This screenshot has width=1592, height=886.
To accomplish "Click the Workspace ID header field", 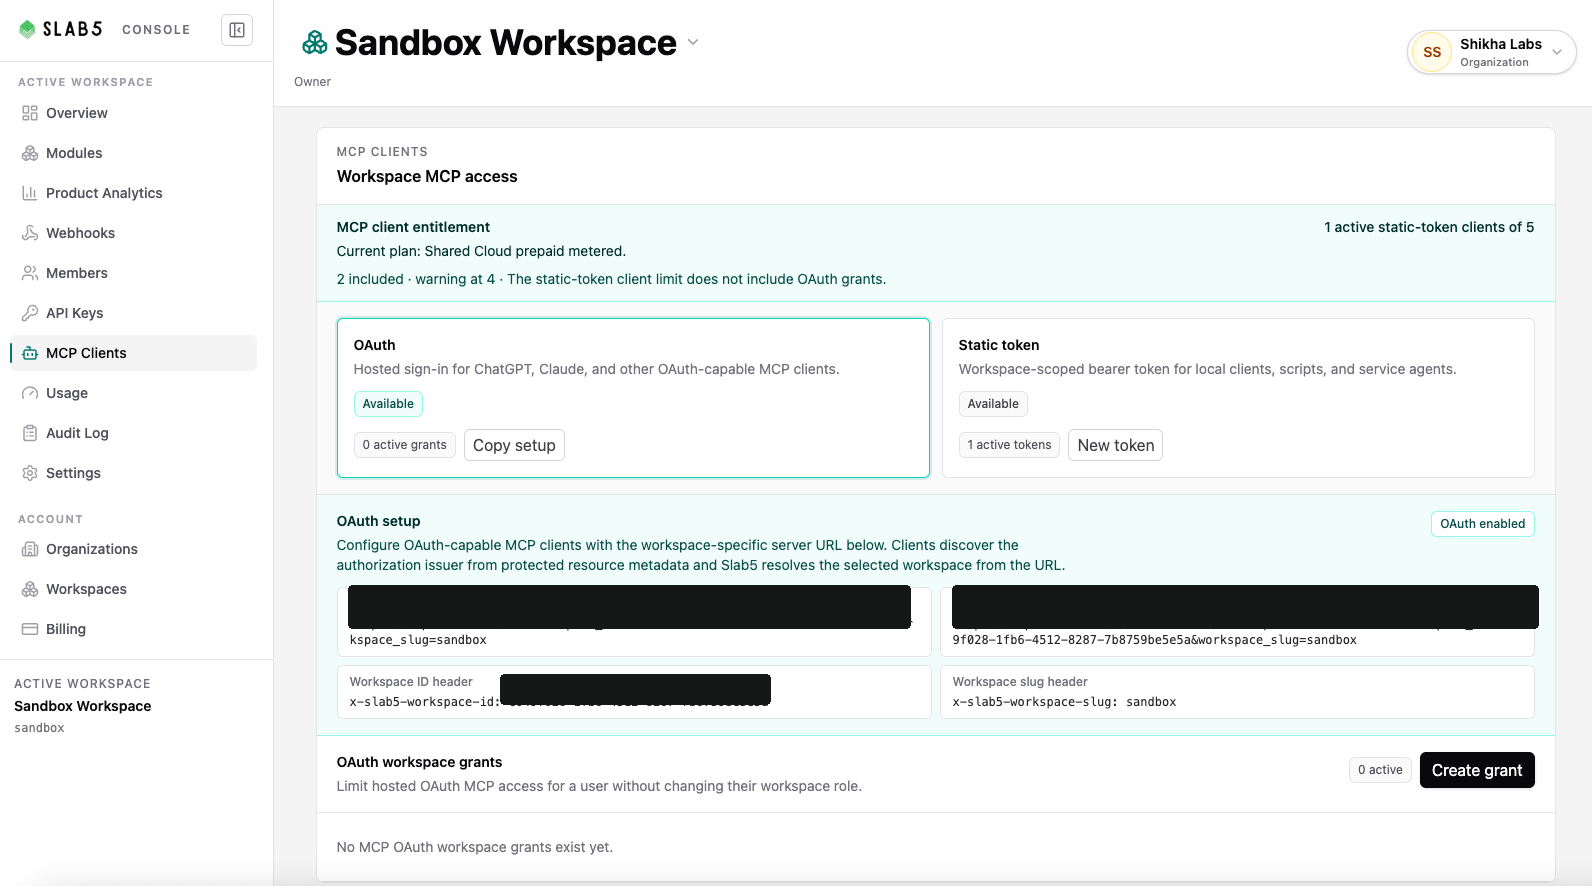I will click(634, 692).
